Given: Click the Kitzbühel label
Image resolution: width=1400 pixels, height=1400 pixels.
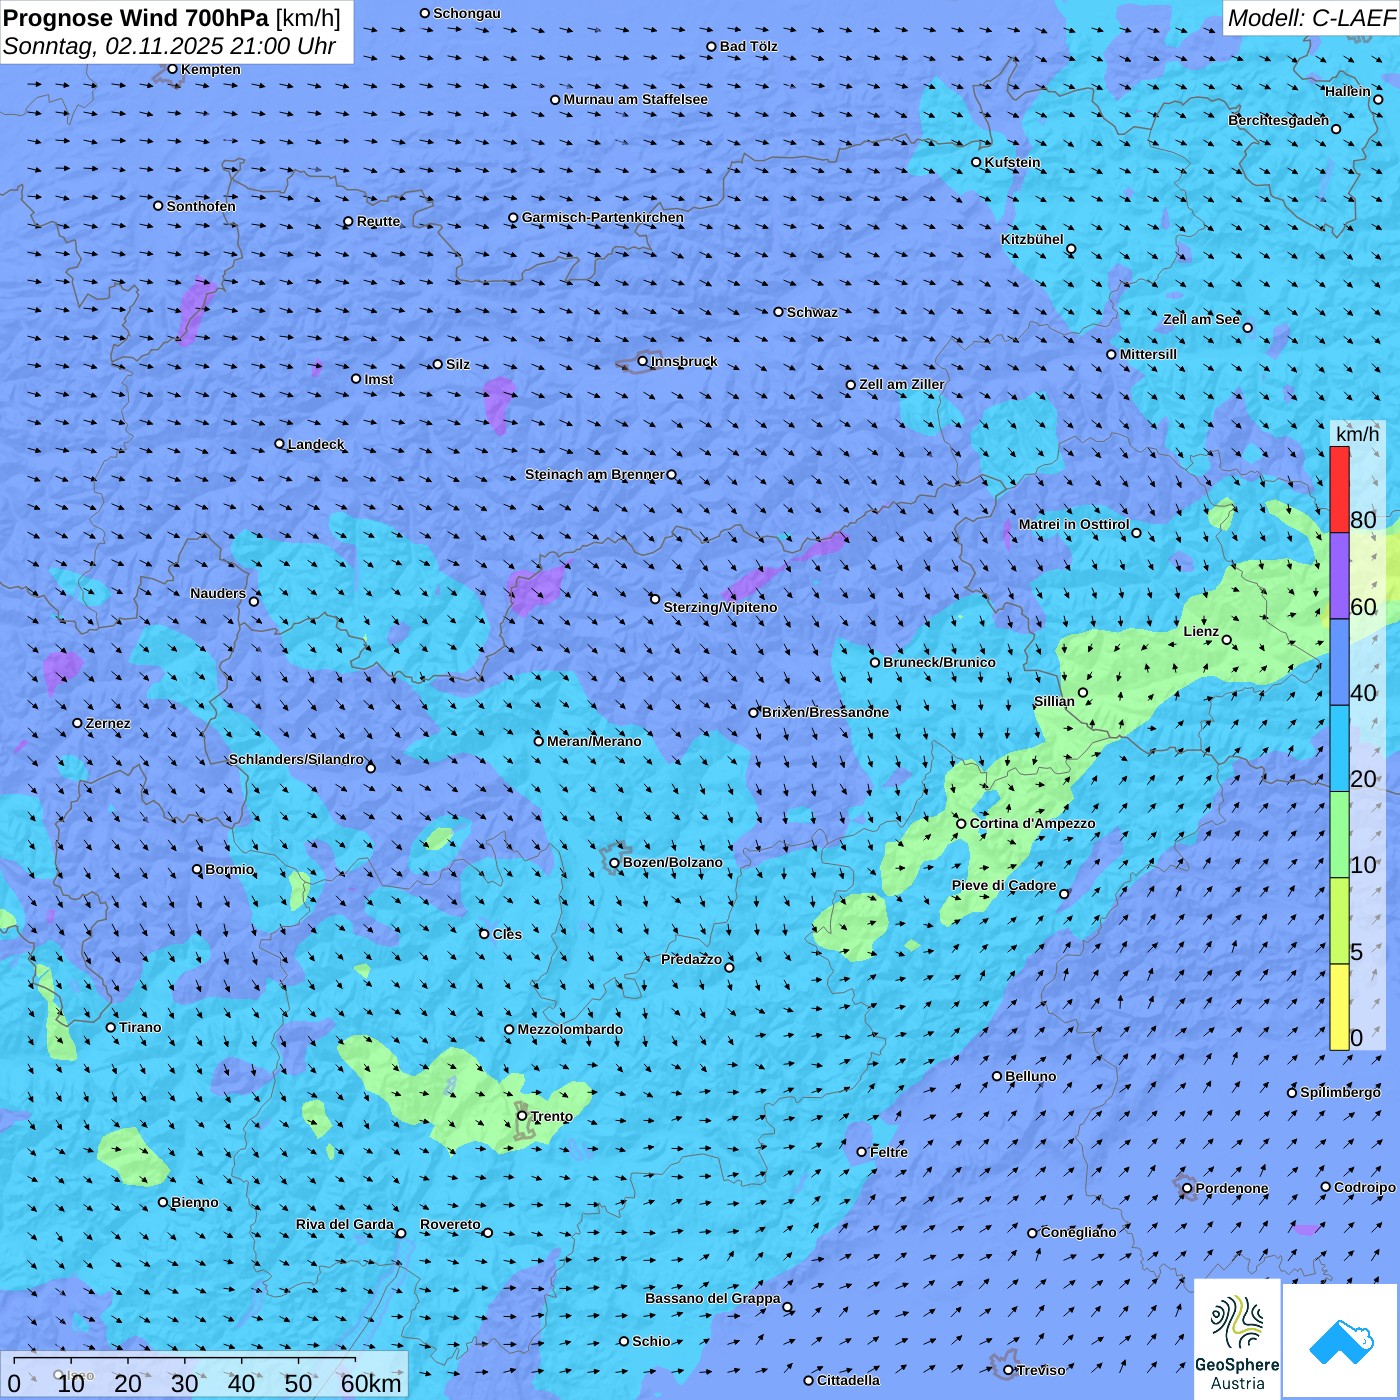Looking at the screenshot, I should (1032, 239).
